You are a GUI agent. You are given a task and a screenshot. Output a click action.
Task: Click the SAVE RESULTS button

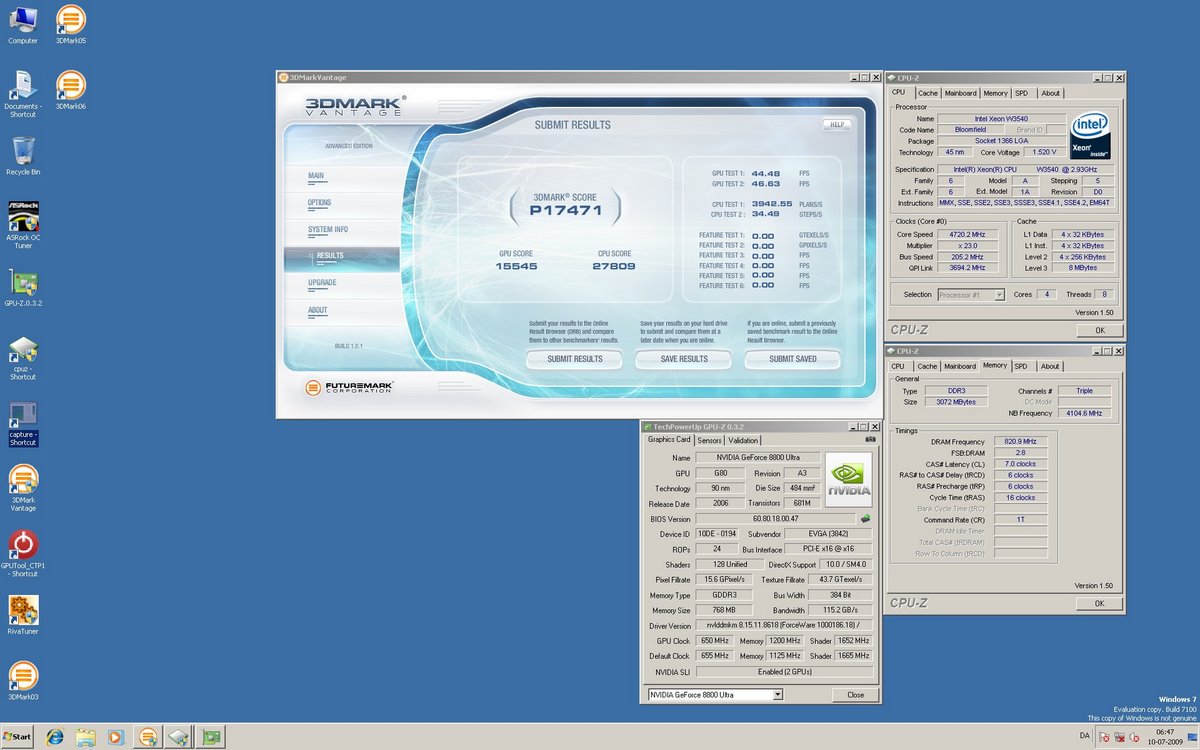click(684, 359)
